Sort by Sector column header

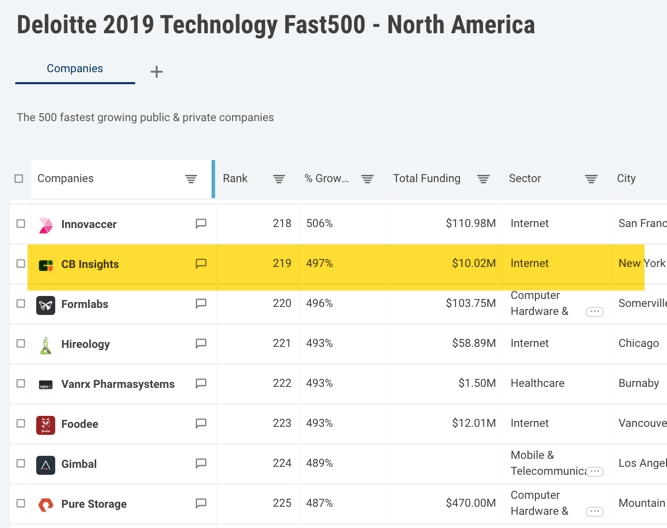pyautogui.click(x=525, y=178)
